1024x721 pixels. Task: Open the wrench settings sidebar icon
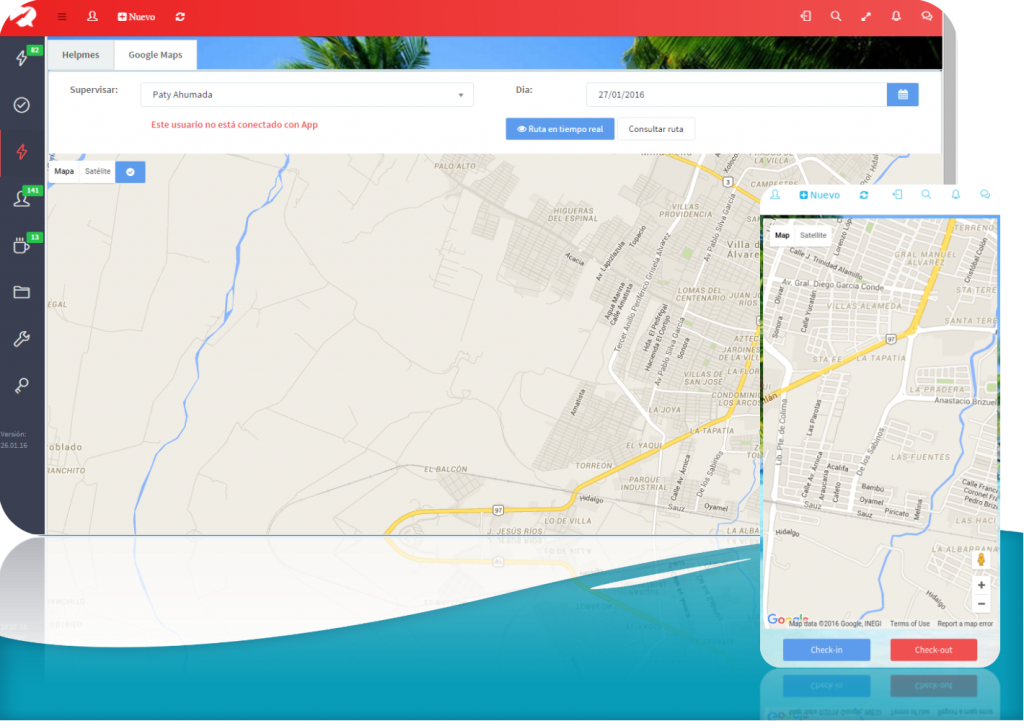[22, 339]
